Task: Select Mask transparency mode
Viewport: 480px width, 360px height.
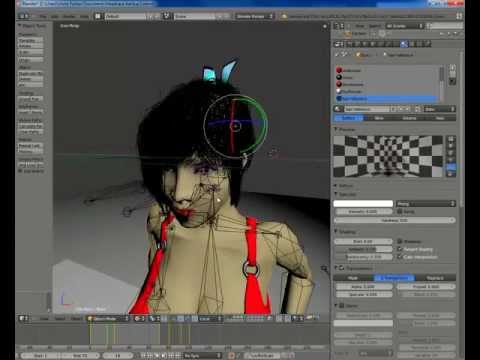Action: [354, 278]
